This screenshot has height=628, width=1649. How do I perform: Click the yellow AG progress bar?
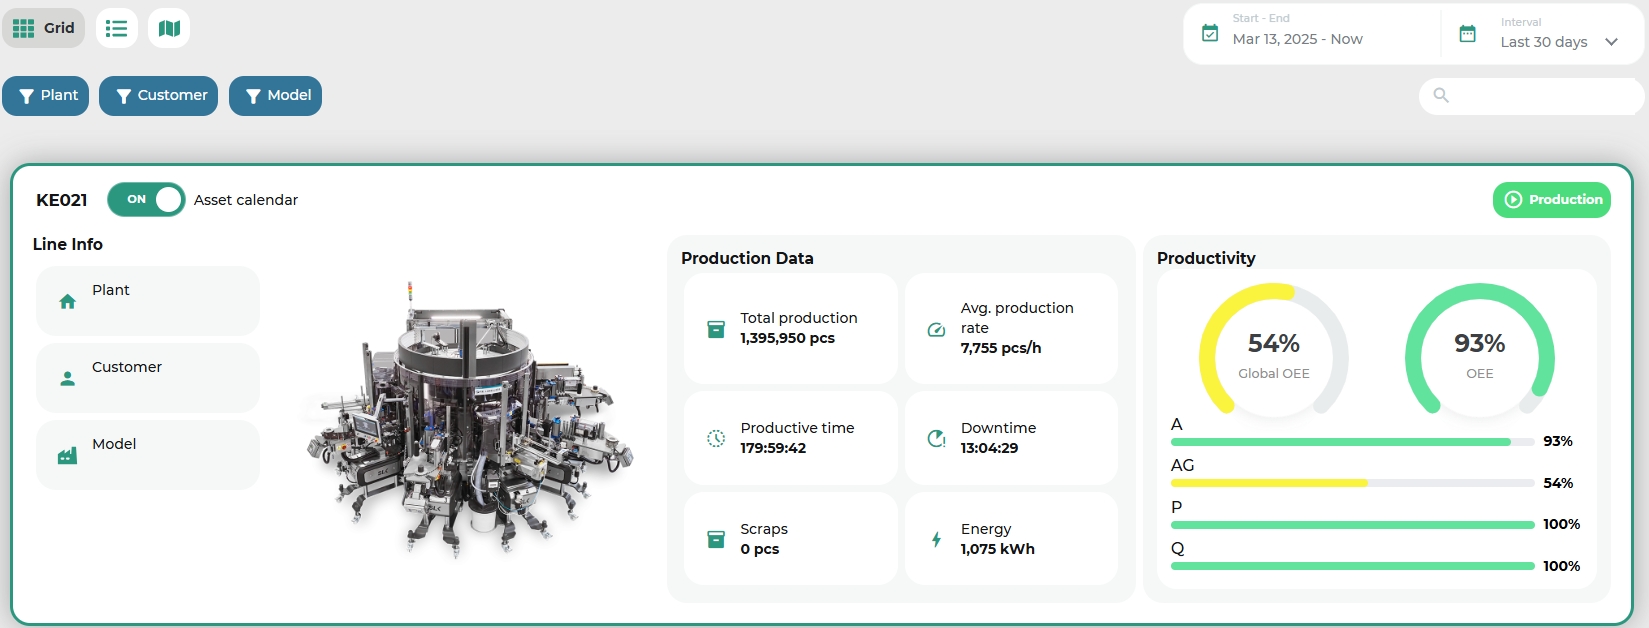pyautogui.click(x=1268, y=483)
